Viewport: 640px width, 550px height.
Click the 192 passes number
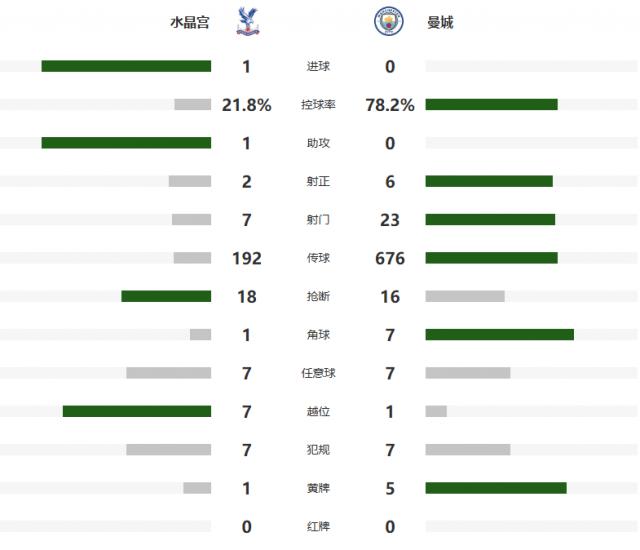pos(246,258)
